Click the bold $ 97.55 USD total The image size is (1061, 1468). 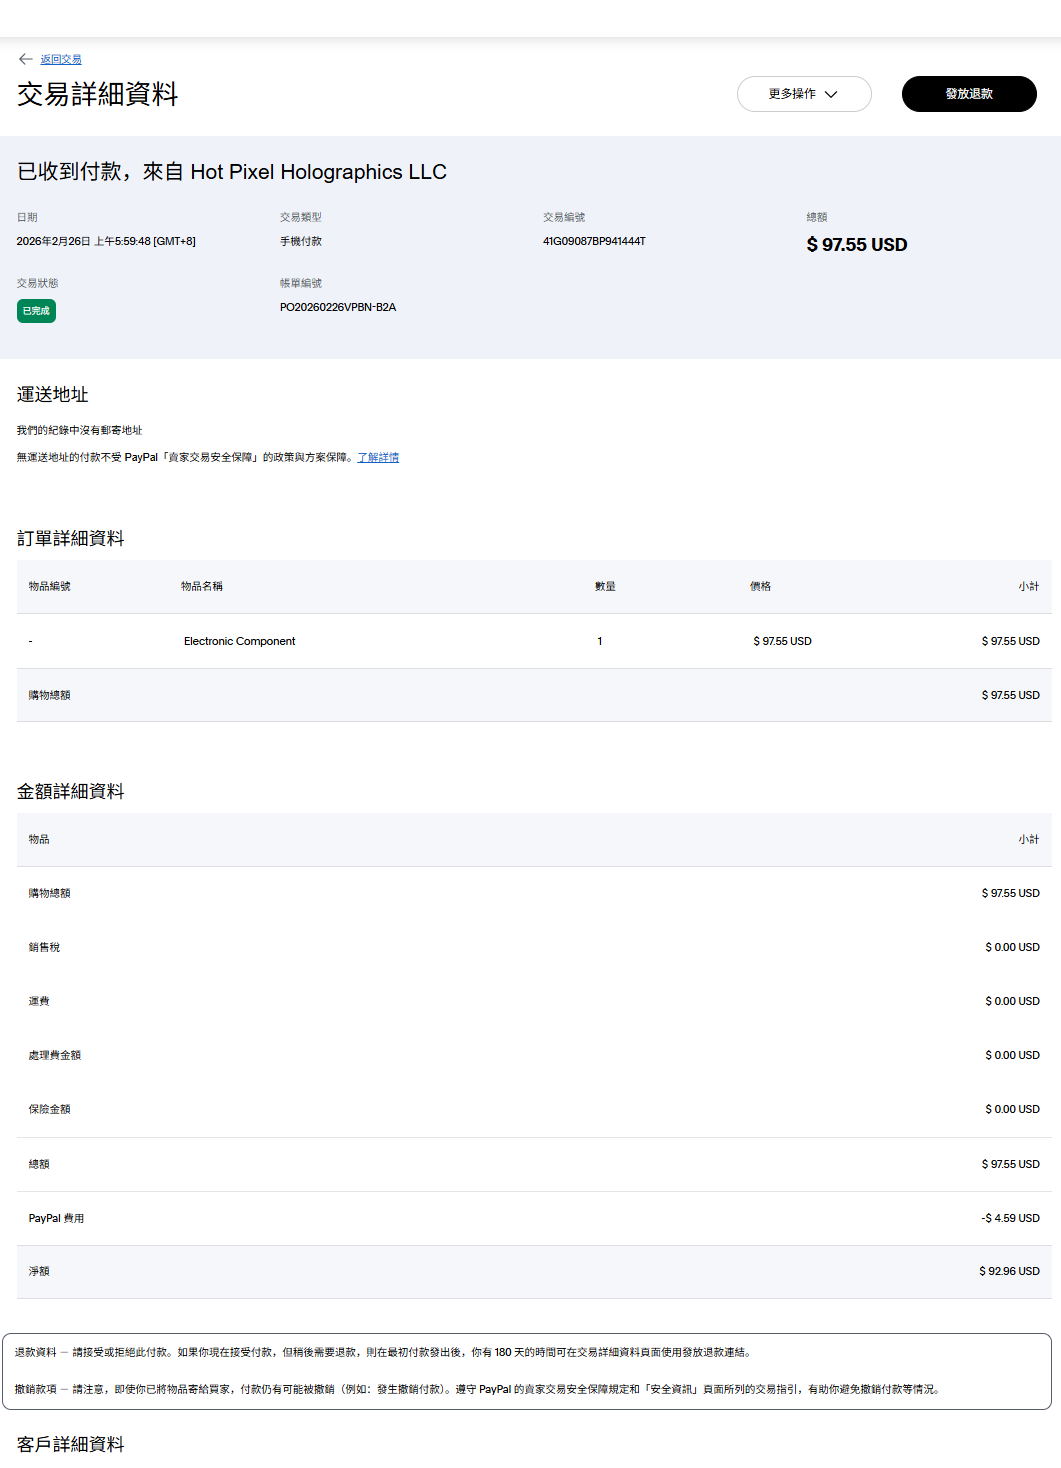point(857,245)
